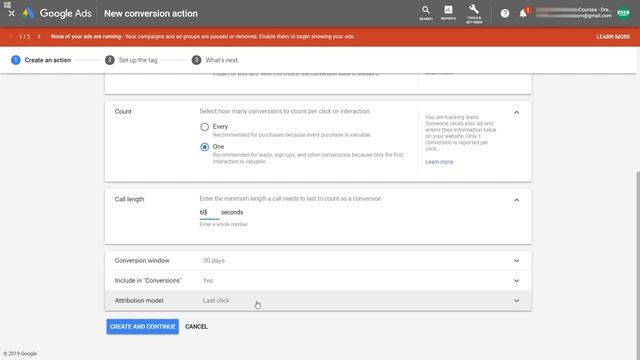Open the Reports icon
Viewport: 640px width, 360px height.
(x=448, y=13)
